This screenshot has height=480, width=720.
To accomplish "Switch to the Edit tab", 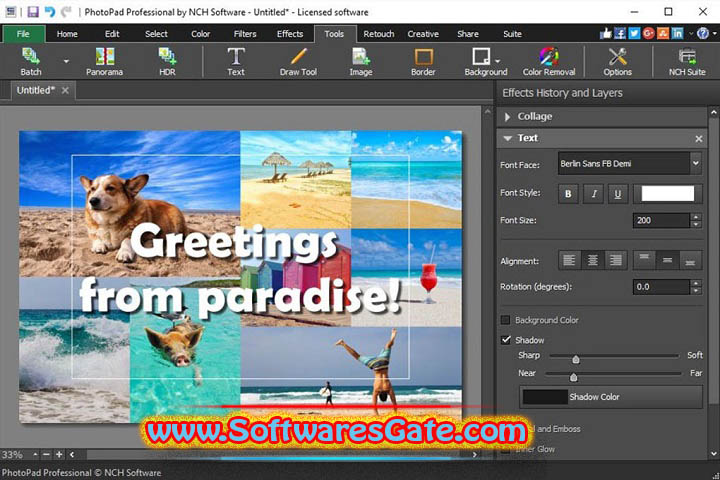I will [x=112, y=34].
